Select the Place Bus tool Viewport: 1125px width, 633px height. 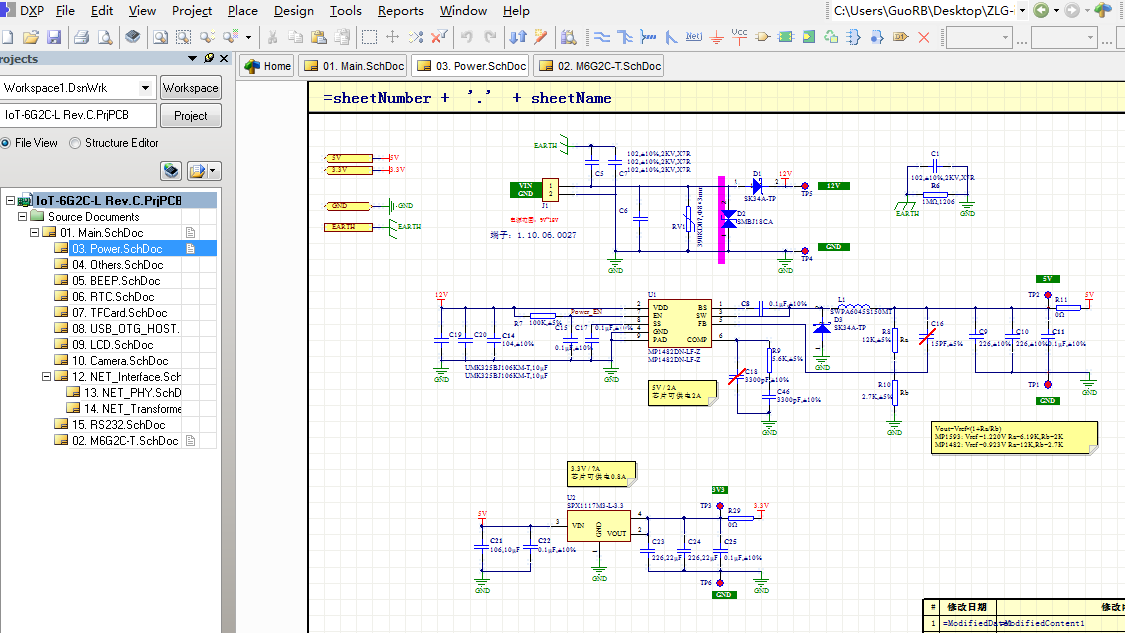click(625, 37)
